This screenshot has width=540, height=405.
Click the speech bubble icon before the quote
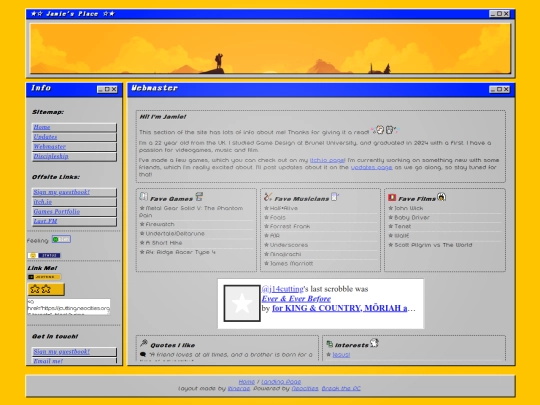[143, 354]
